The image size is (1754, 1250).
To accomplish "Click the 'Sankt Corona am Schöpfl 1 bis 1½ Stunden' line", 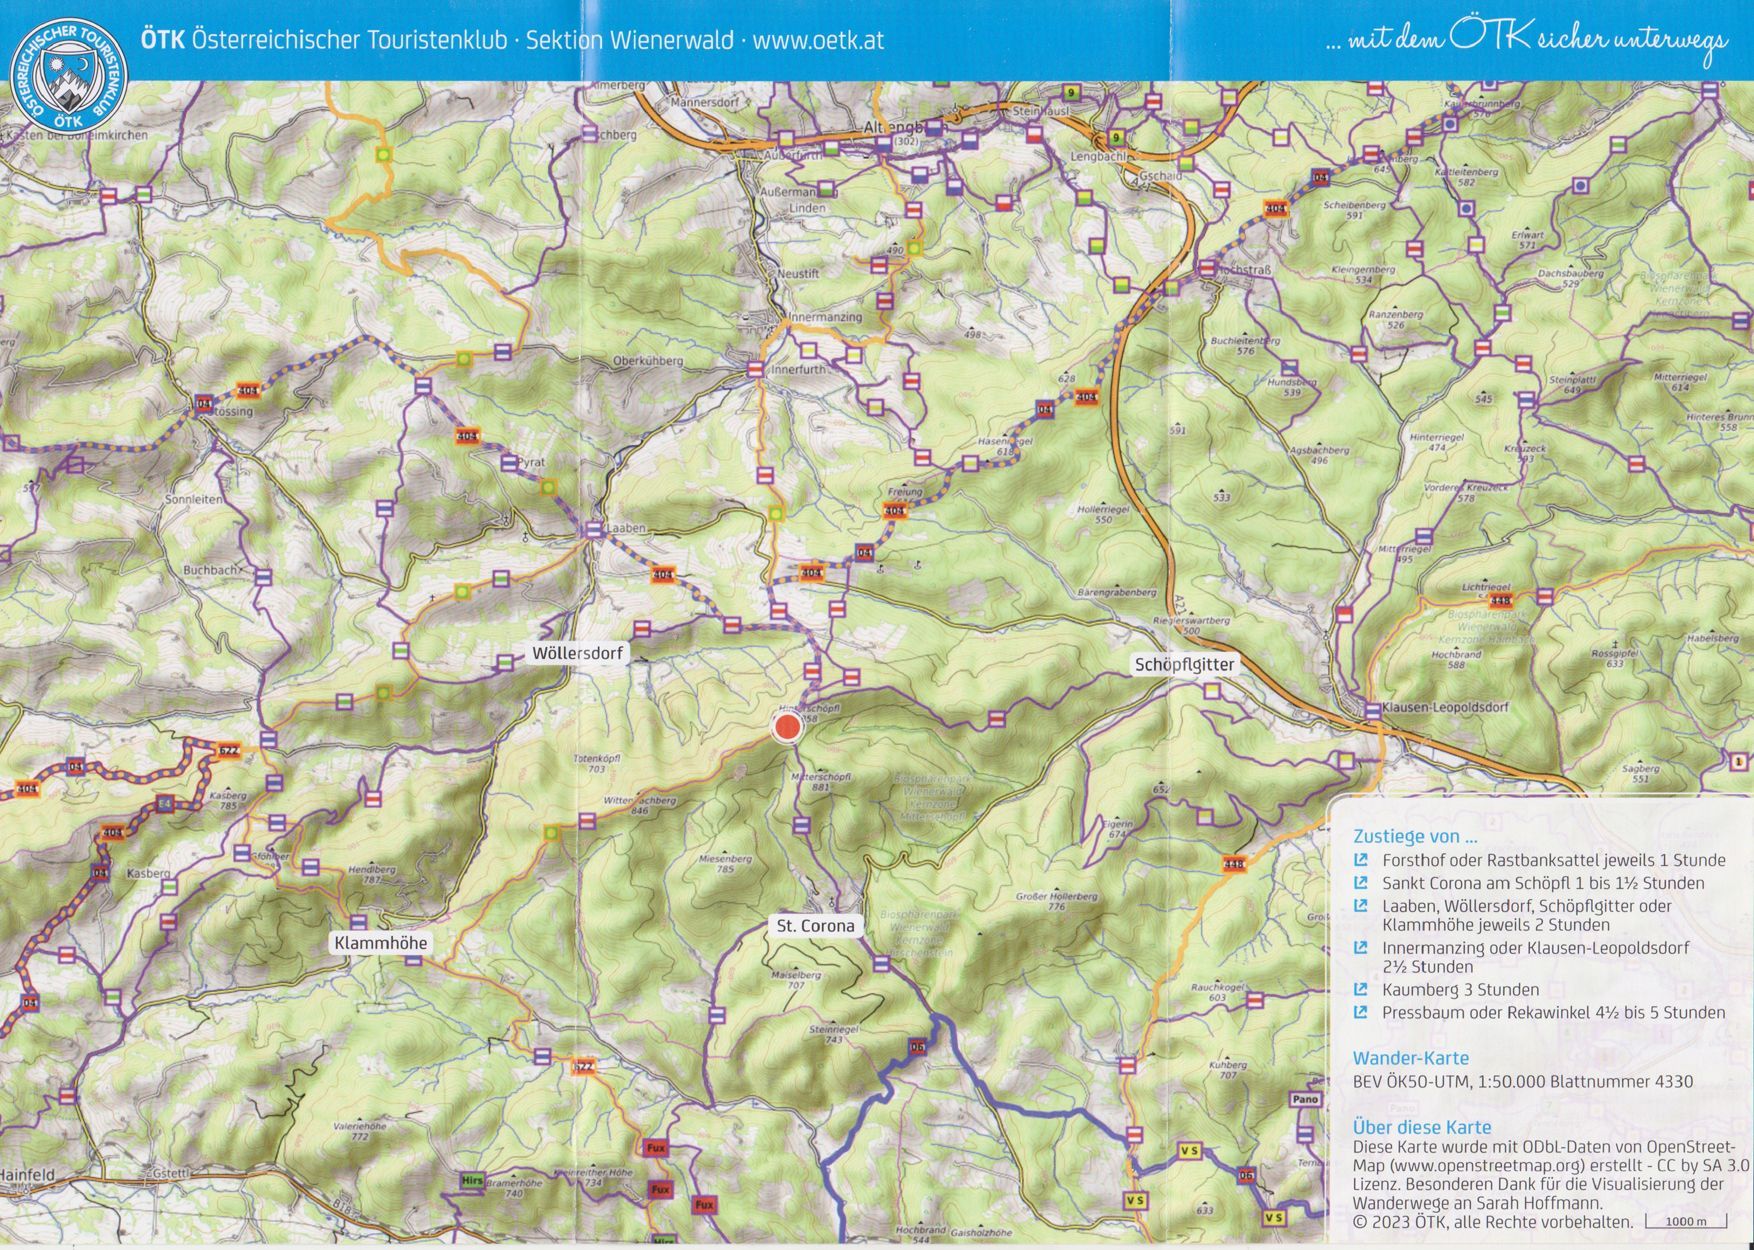I will pos(1543,883).
